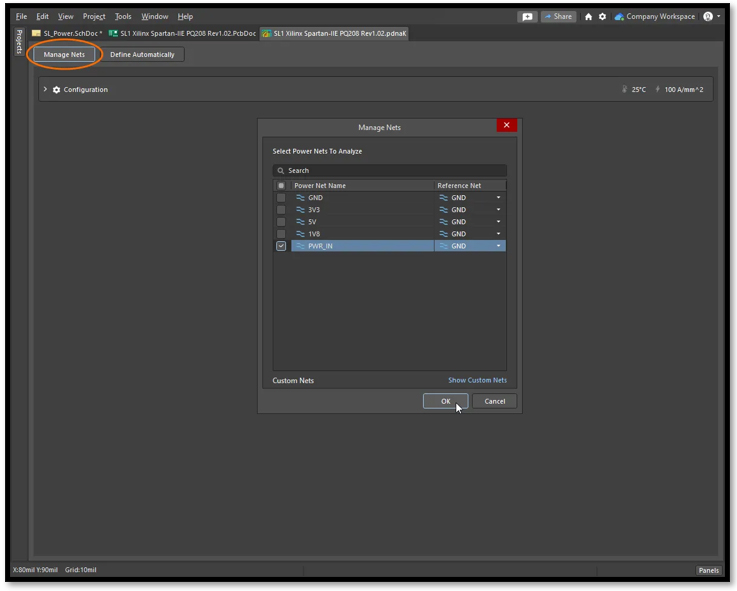Click the Company Workspace cloud icon
This screenshot has height=591, width=737.
(x=619, y=17)
